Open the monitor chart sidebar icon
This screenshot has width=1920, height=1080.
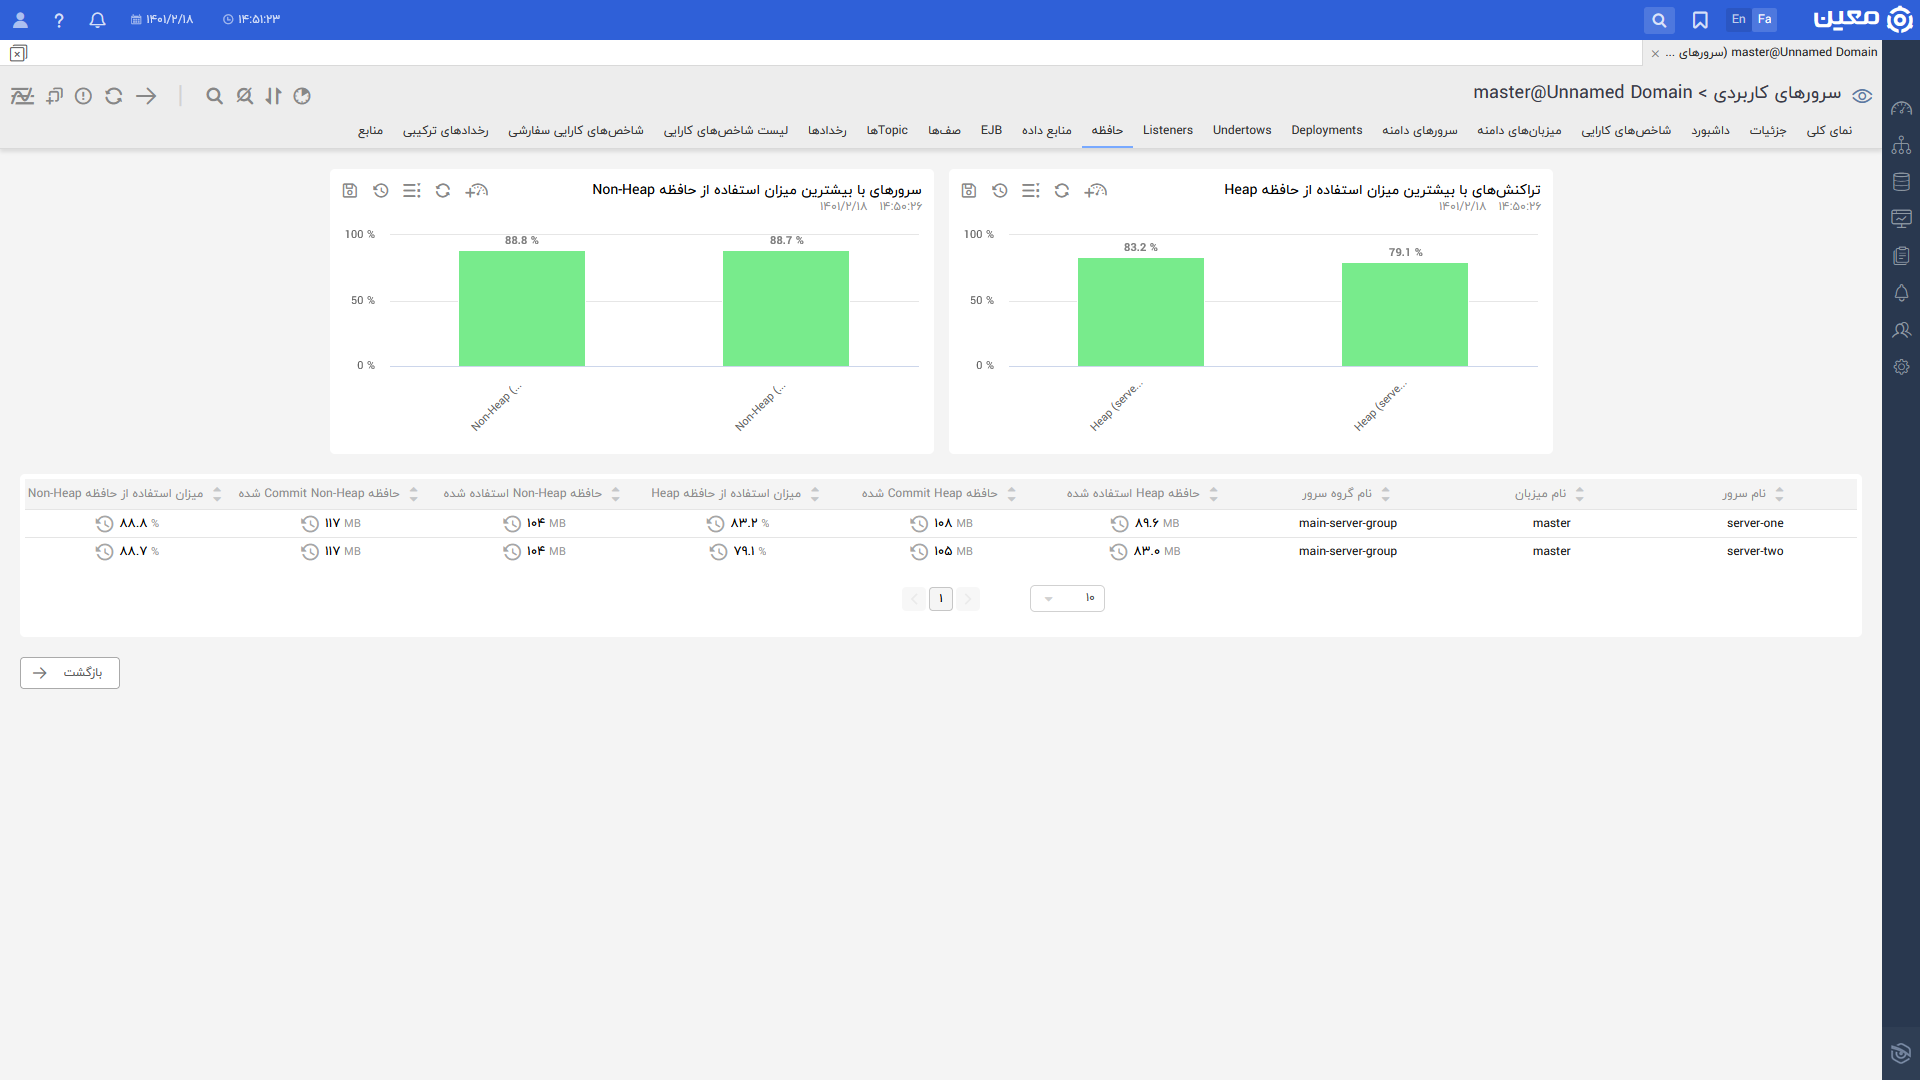tap(1901, 219)
